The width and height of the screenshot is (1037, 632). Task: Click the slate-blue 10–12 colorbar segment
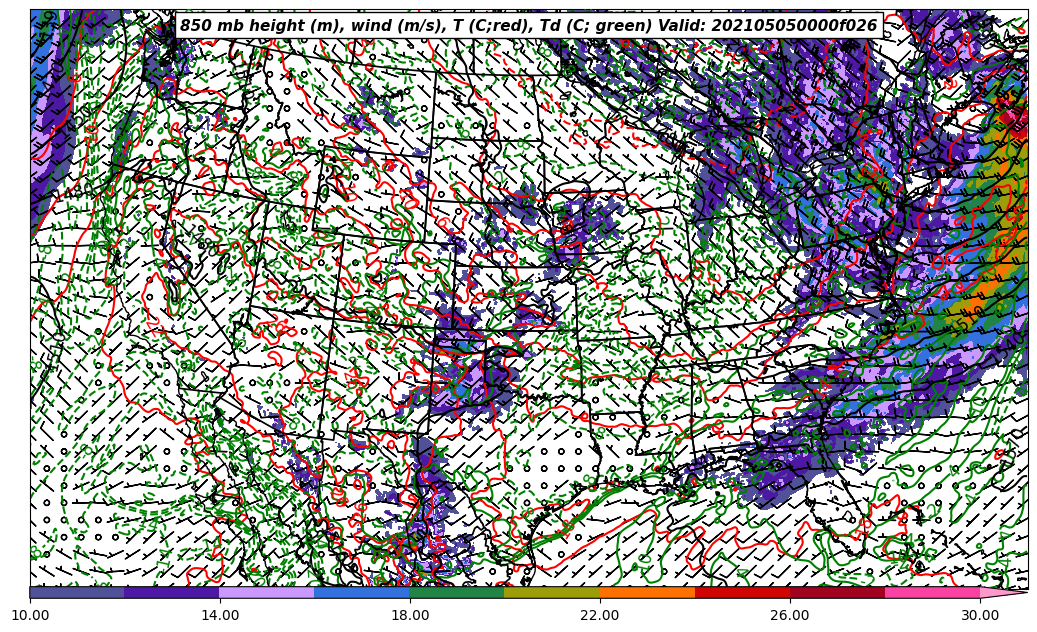(x=77, y=592)
